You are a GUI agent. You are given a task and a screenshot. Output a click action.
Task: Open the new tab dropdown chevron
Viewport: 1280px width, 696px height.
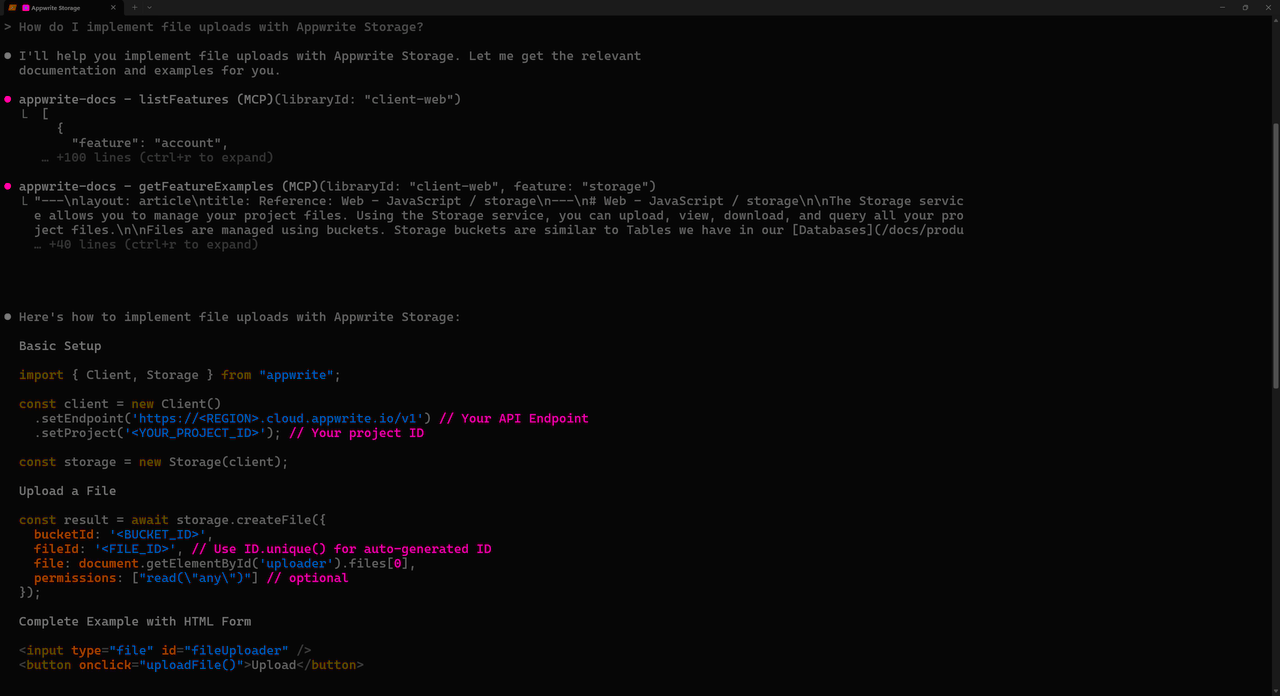click(x=148, y=7)
